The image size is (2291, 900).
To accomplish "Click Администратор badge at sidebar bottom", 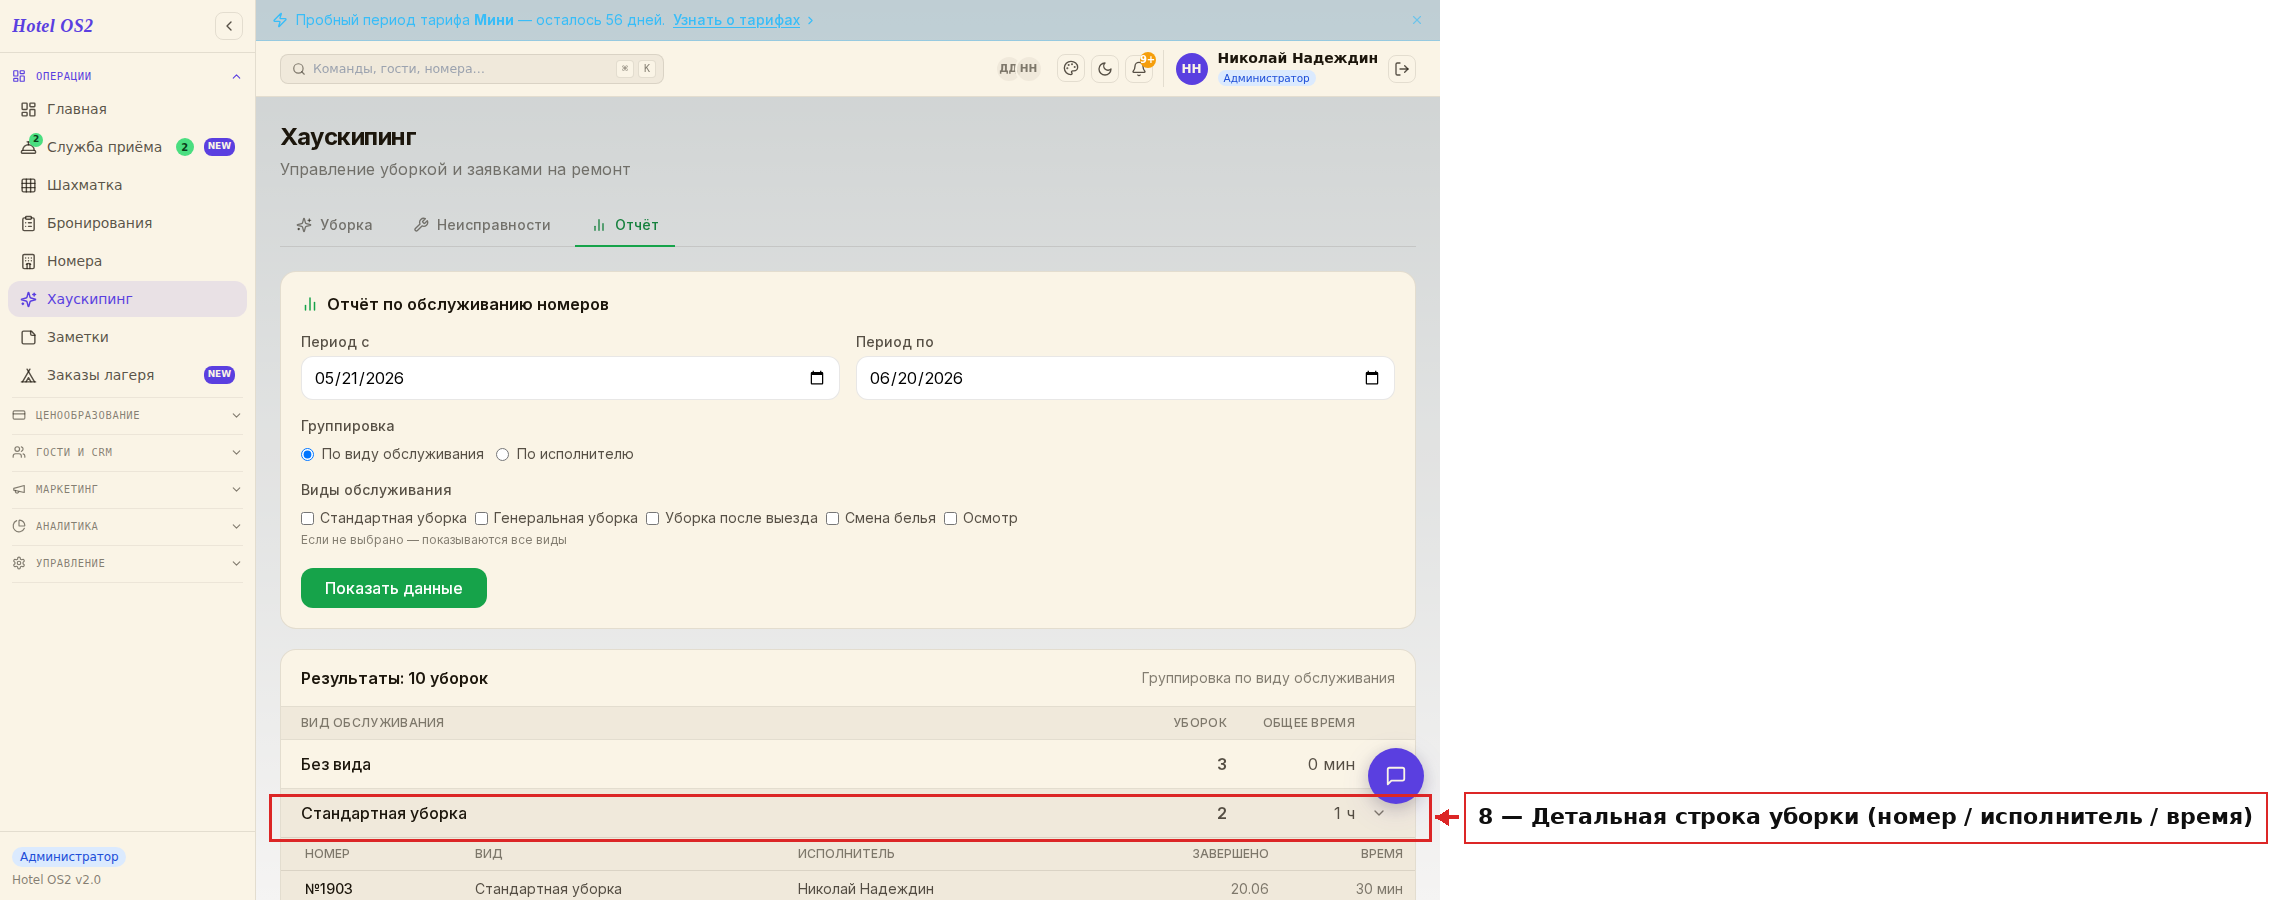I will [x=69, y=856].
